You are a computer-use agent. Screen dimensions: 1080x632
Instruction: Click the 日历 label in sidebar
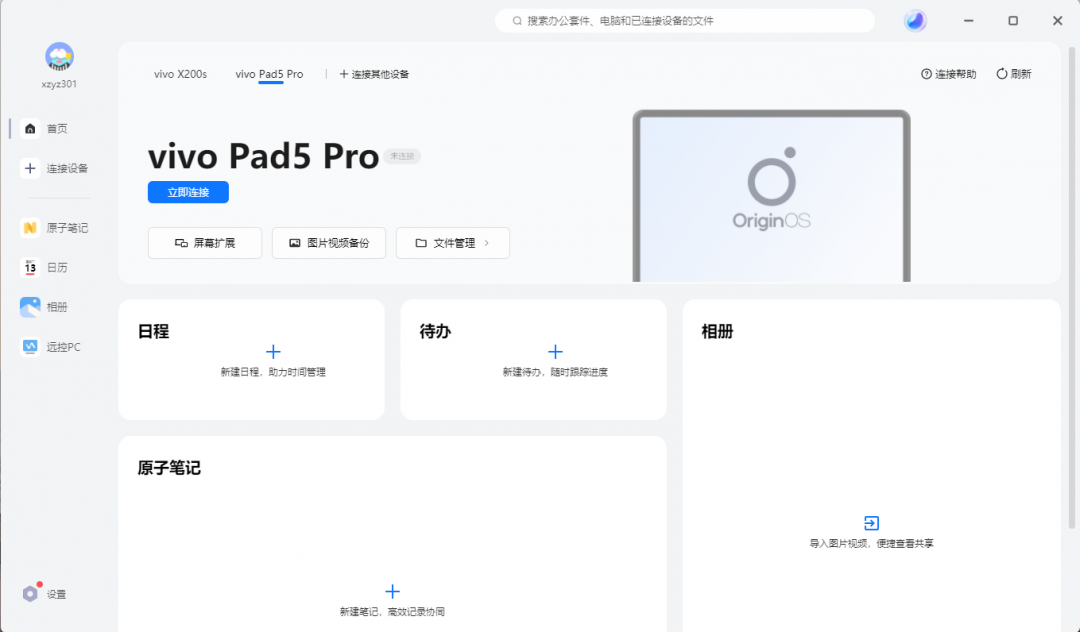point(57,268)
